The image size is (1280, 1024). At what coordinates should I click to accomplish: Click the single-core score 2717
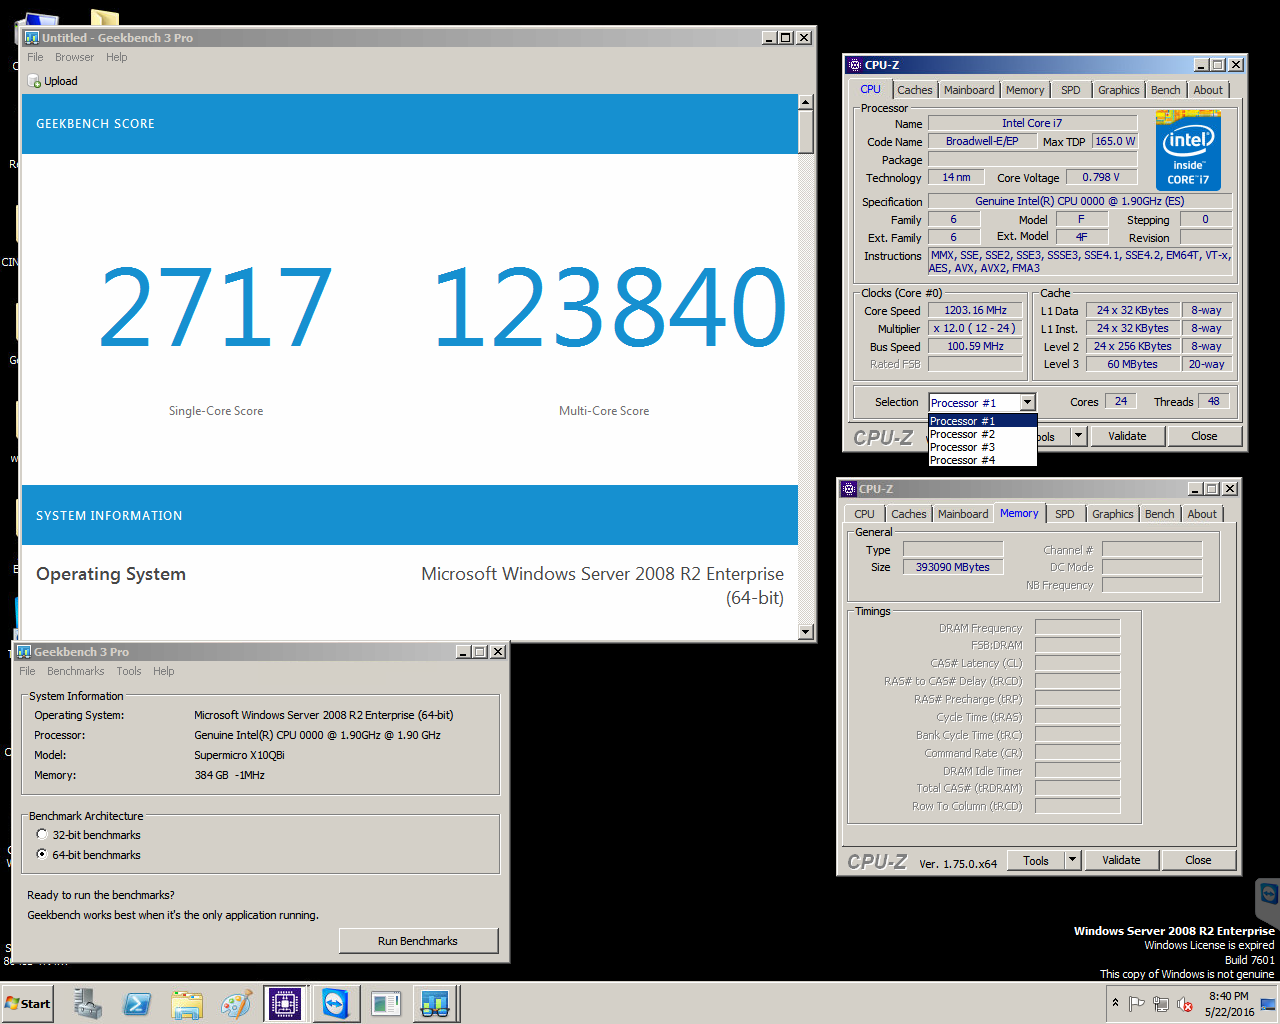click(x=216, y=308)
